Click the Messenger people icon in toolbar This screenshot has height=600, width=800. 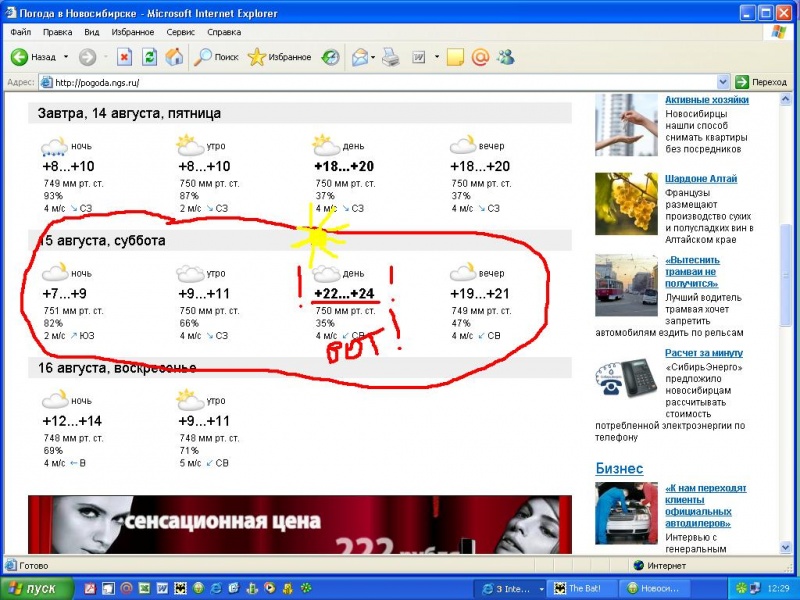(x=506, y=57)
